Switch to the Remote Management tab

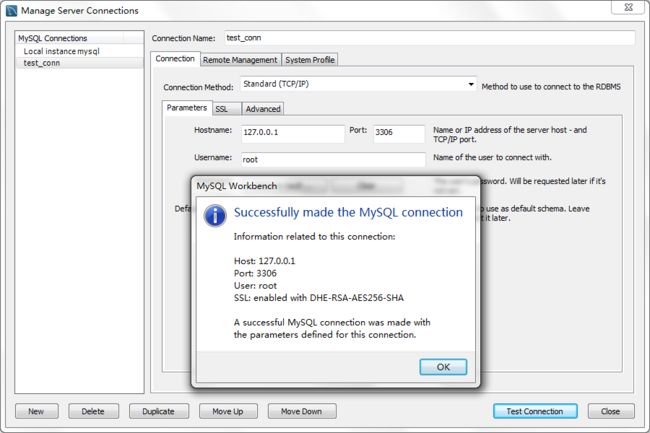pyautogui.click(x=240, y=60)
